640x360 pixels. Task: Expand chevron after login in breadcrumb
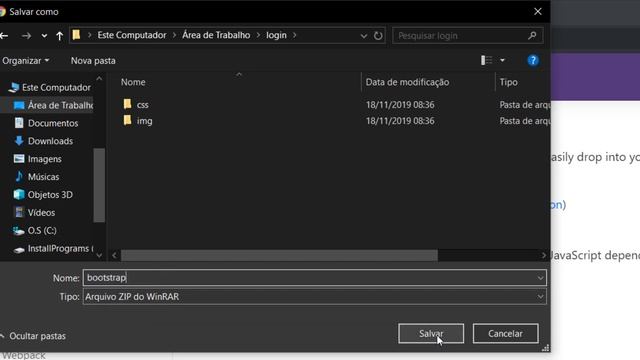coord(295,36)
